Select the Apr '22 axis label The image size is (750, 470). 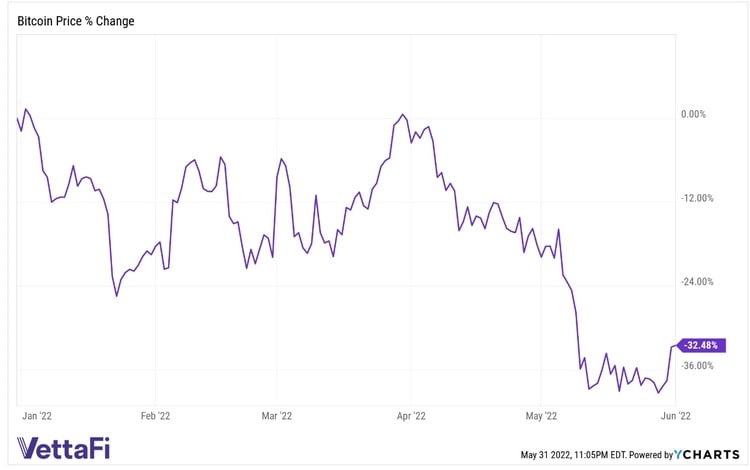(412, 414)
